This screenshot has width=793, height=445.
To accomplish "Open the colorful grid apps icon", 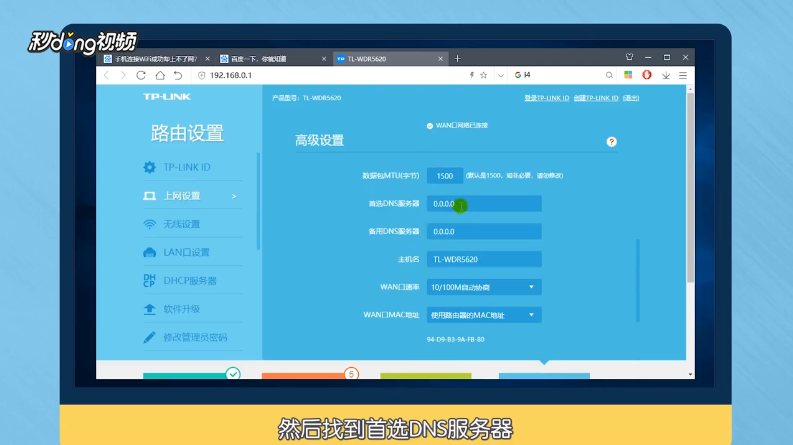I will pos(628,75).
